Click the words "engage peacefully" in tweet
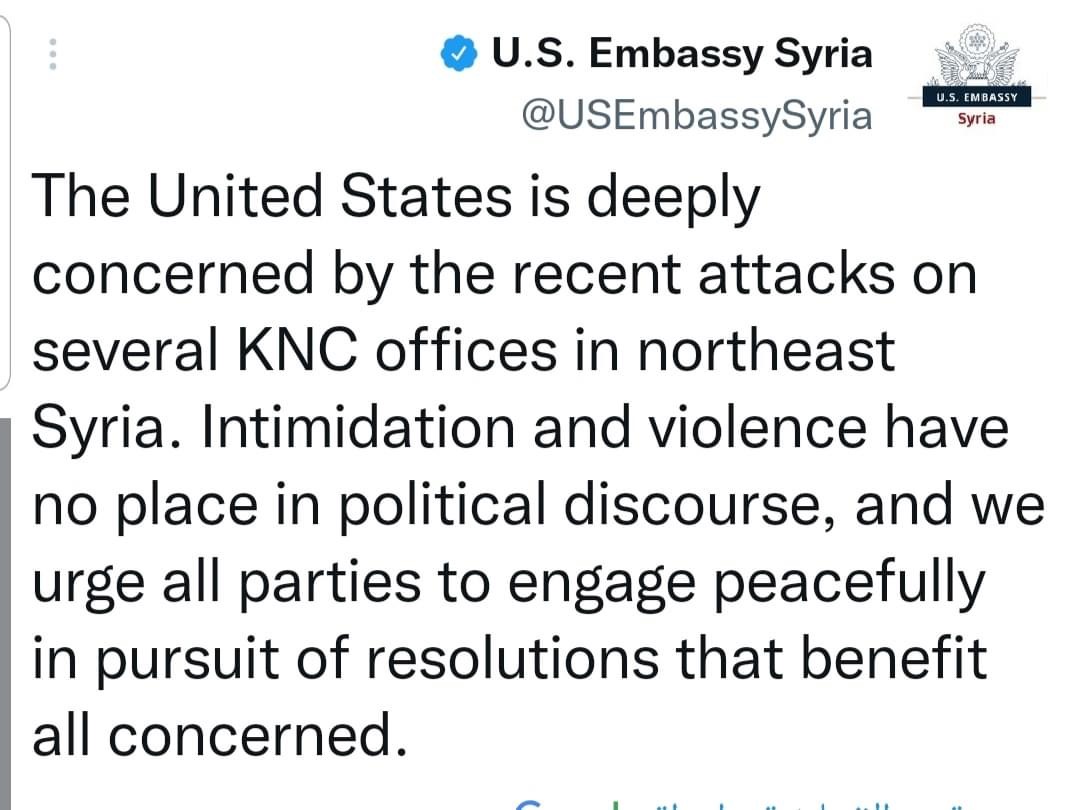 click(747, 583)
